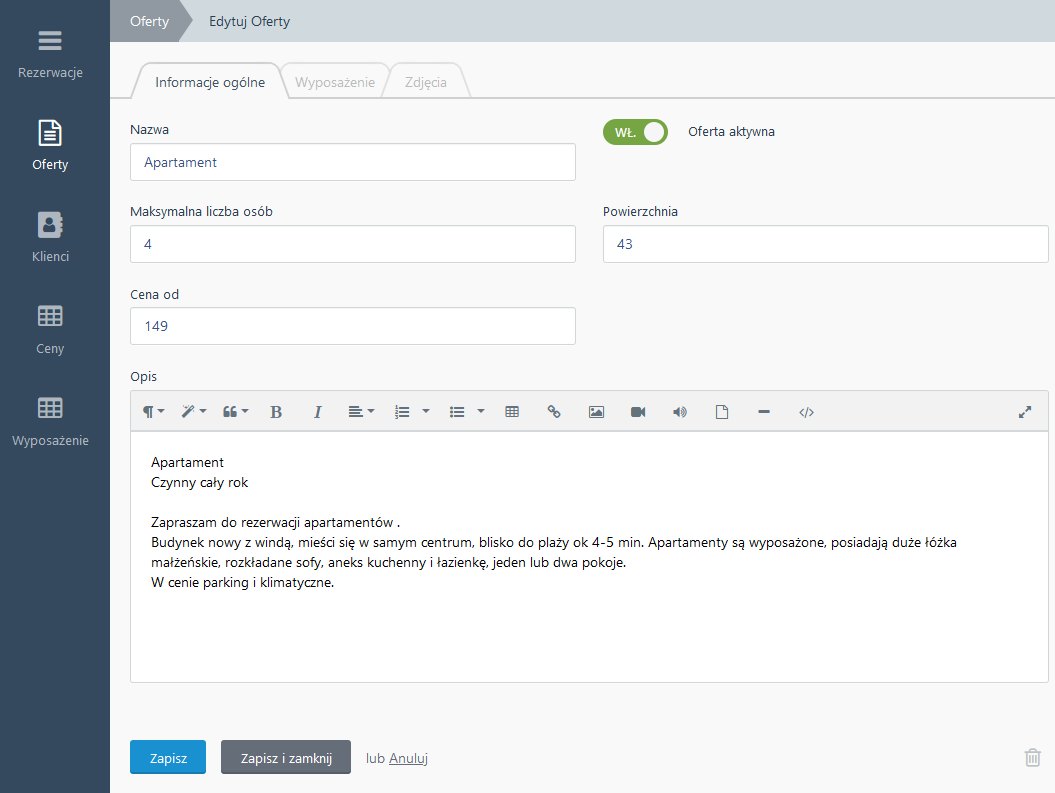Expand the bullet list dropdown arrow
The image size is (1055, 793).
coord(480,411)
